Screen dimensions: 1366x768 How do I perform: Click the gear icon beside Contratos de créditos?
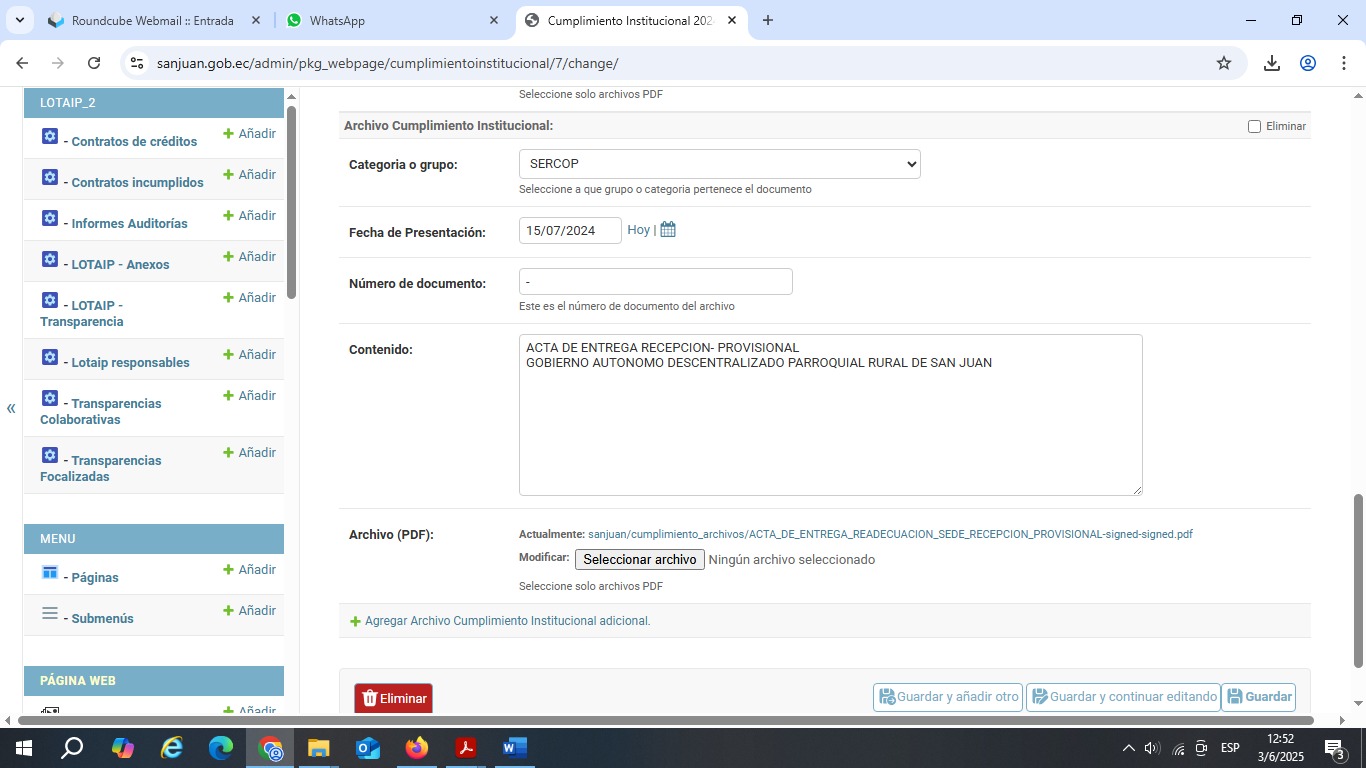click(50, 136)
